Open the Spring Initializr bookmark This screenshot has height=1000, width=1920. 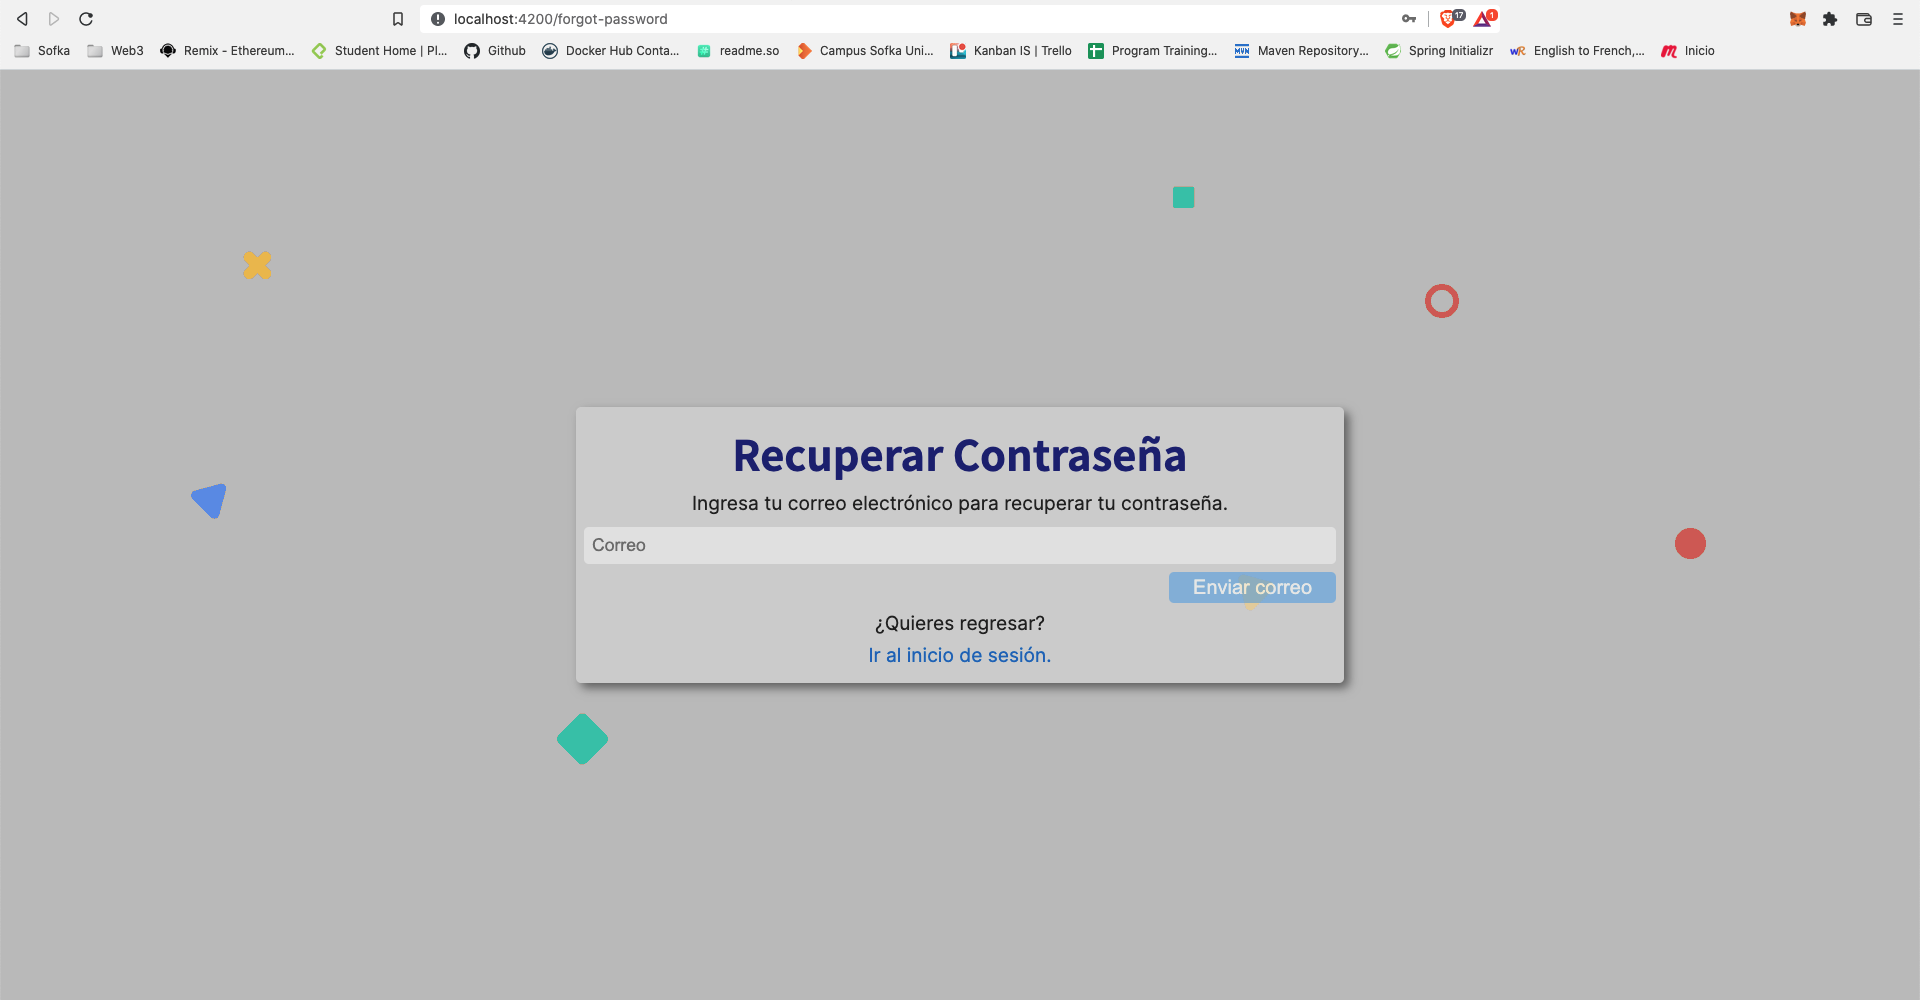click(x=1439, y=50)
